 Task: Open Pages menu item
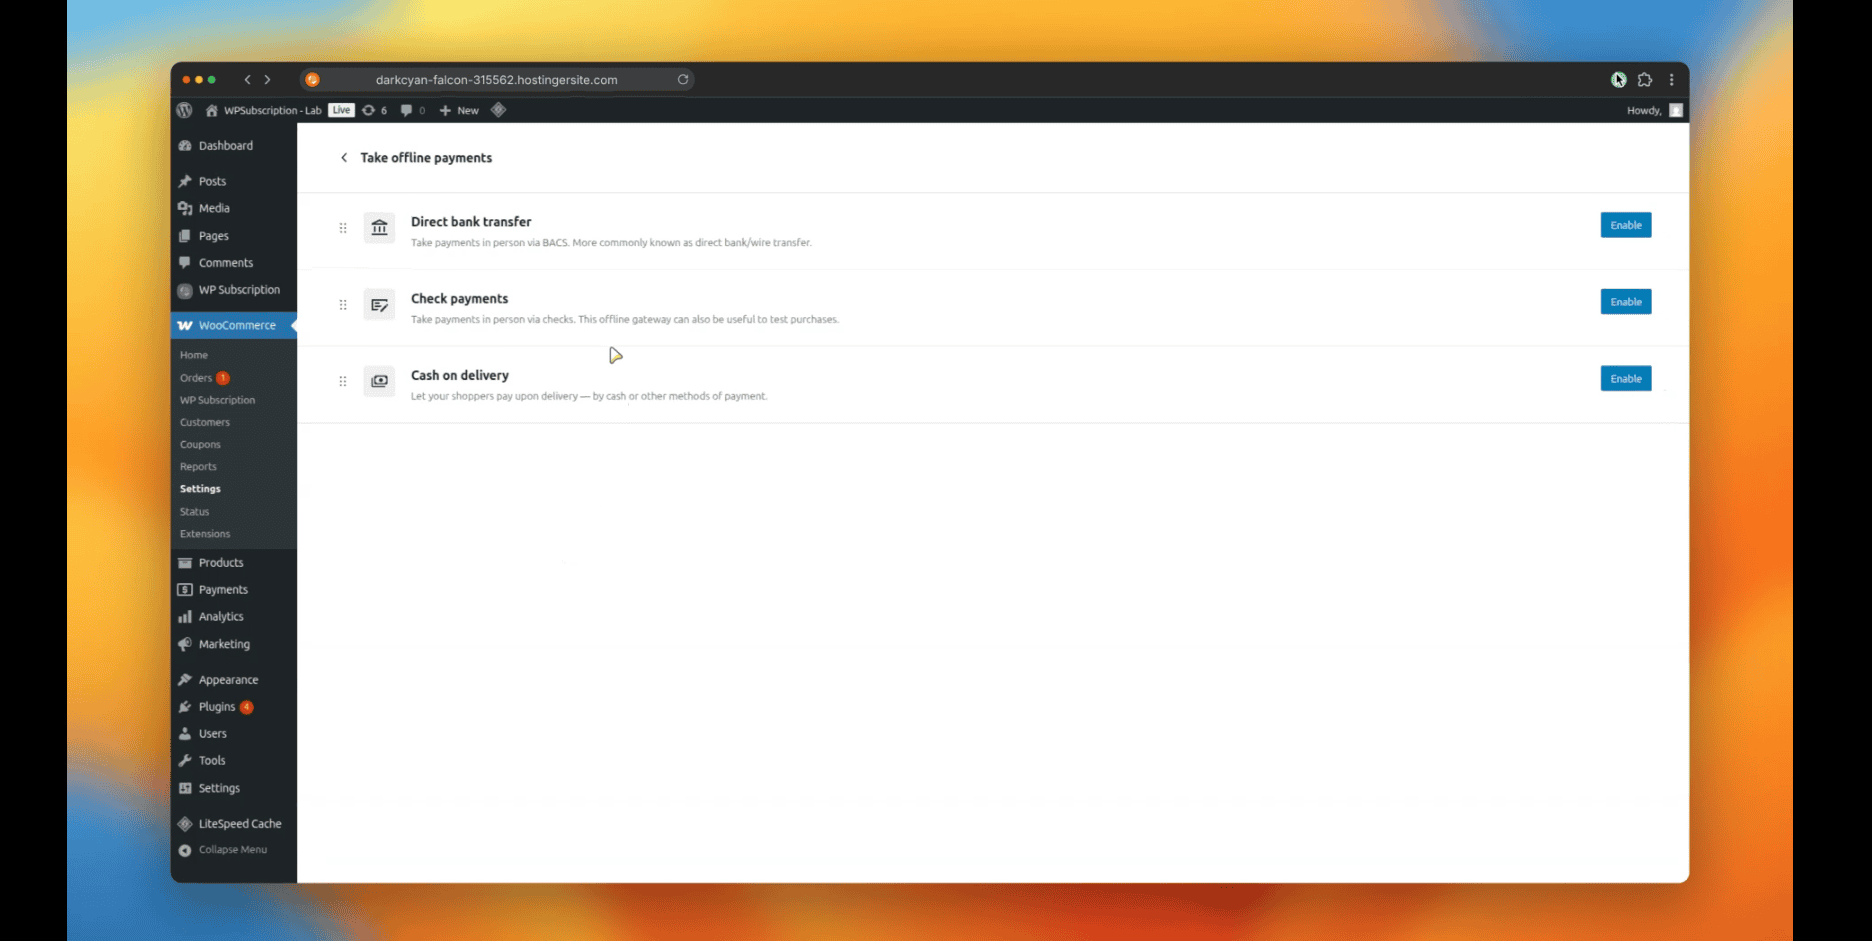tap(233, 236)
